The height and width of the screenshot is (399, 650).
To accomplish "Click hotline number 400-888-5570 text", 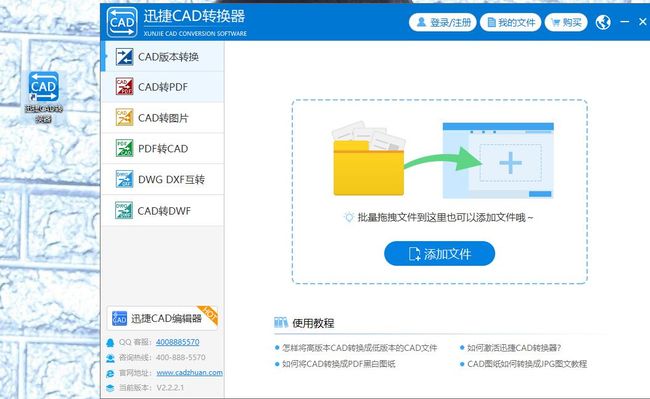I will coord(181,357).
